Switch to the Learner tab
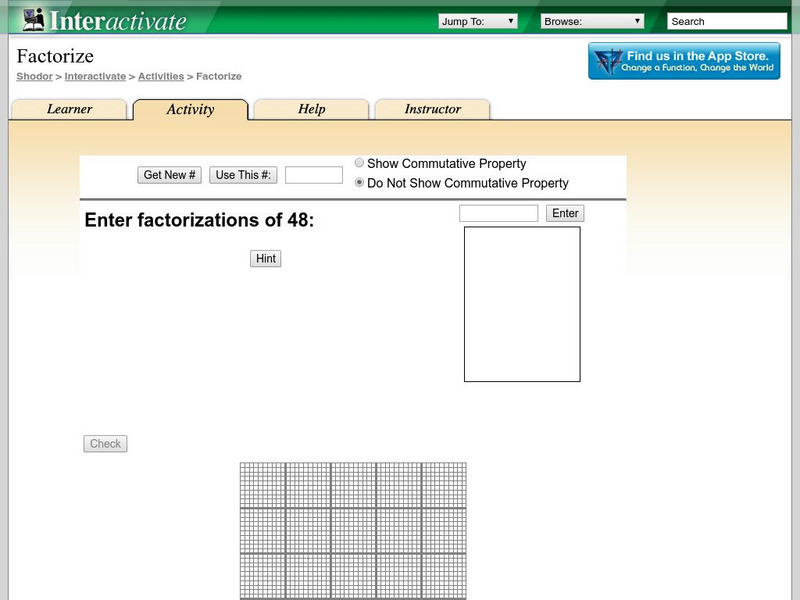800x600 pixels. pyautogui.click(x=69, y=109)
